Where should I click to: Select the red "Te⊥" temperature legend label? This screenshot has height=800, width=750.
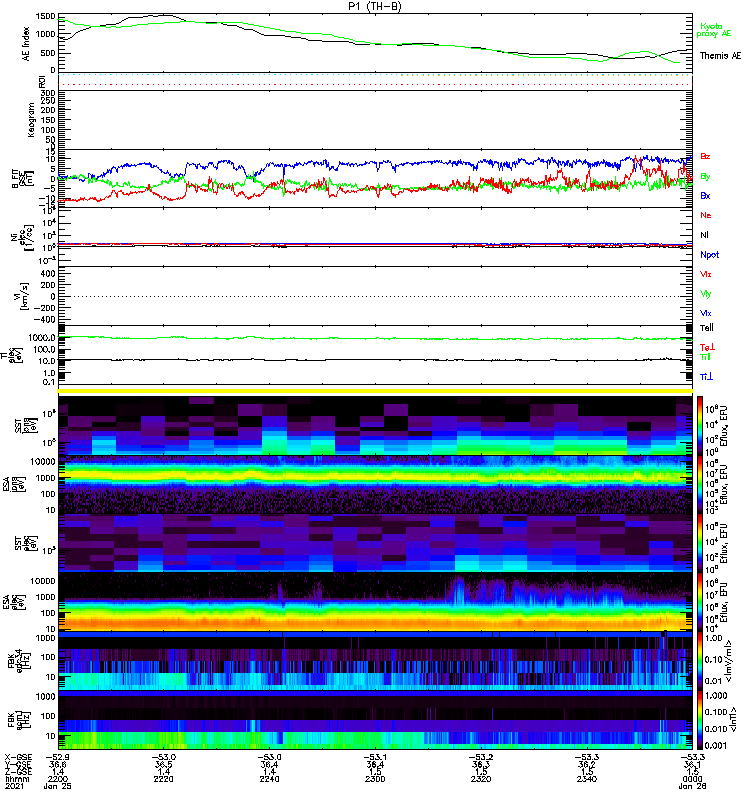707,347
